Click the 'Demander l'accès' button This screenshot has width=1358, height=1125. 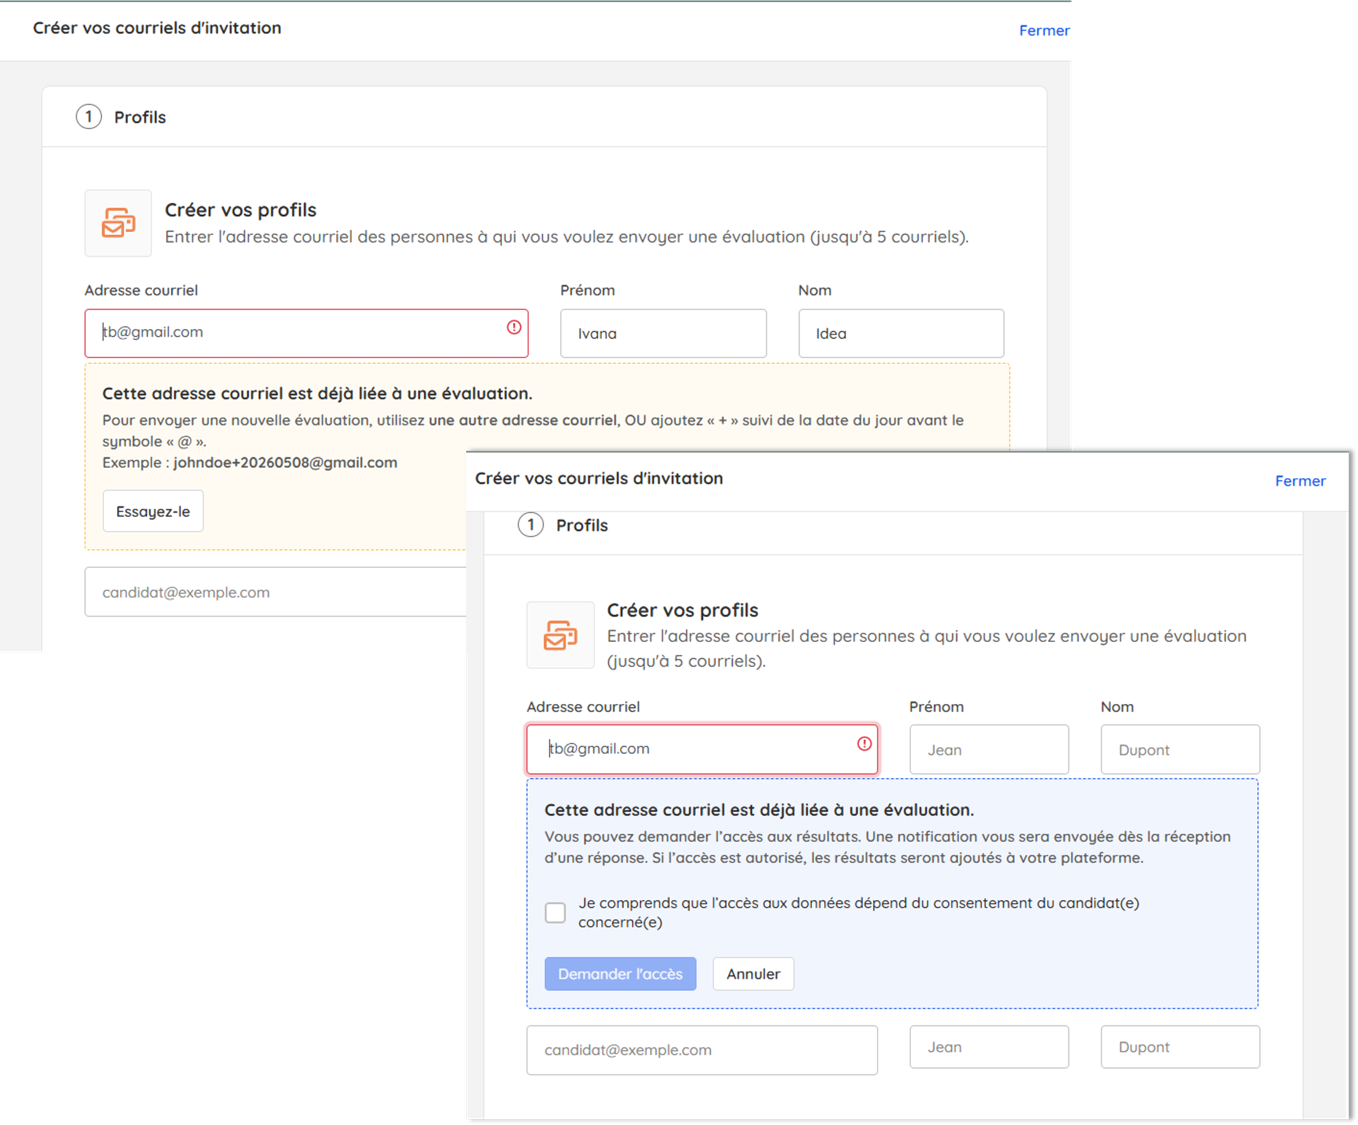620,974
